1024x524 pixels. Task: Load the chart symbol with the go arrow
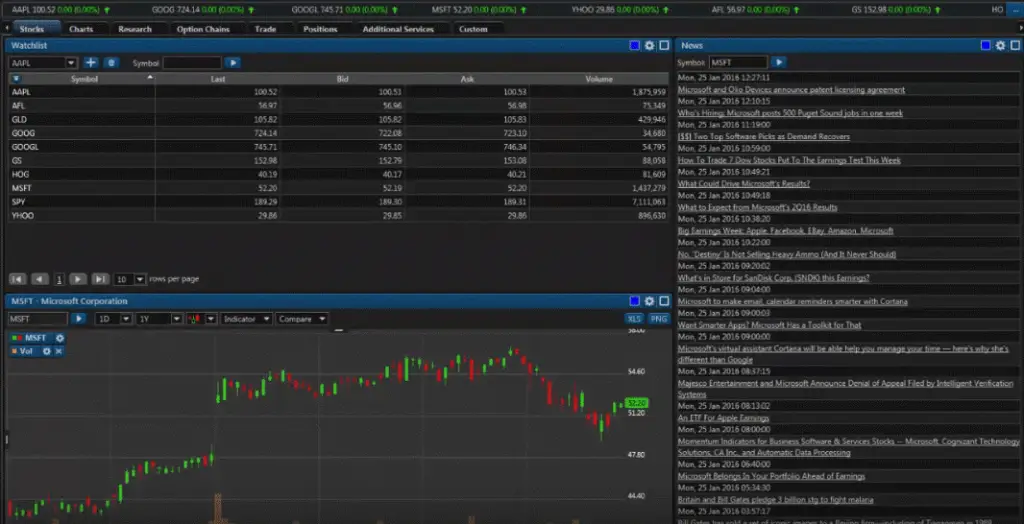coord(78,319)
